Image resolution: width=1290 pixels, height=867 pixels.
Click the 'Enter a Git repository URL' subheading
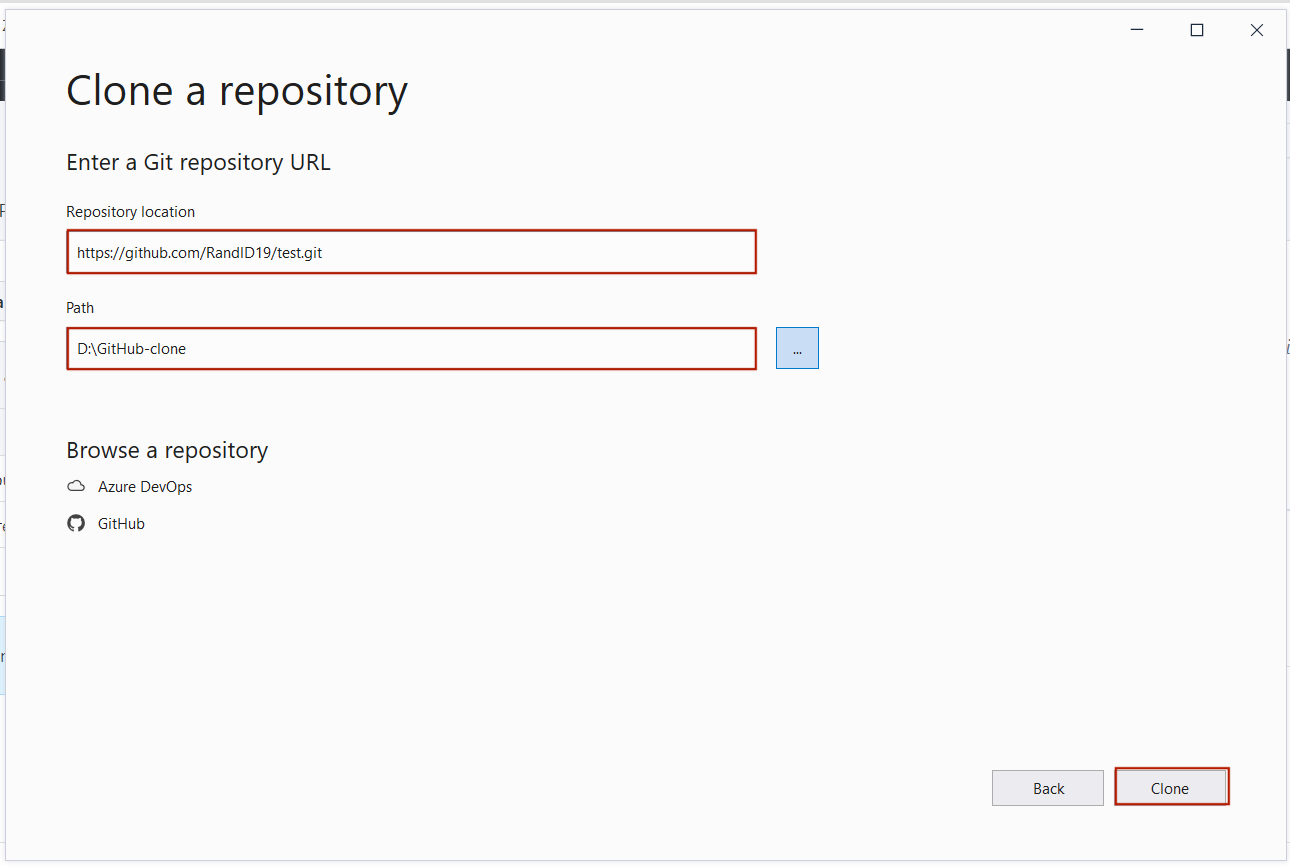click(x=198, y=162)
